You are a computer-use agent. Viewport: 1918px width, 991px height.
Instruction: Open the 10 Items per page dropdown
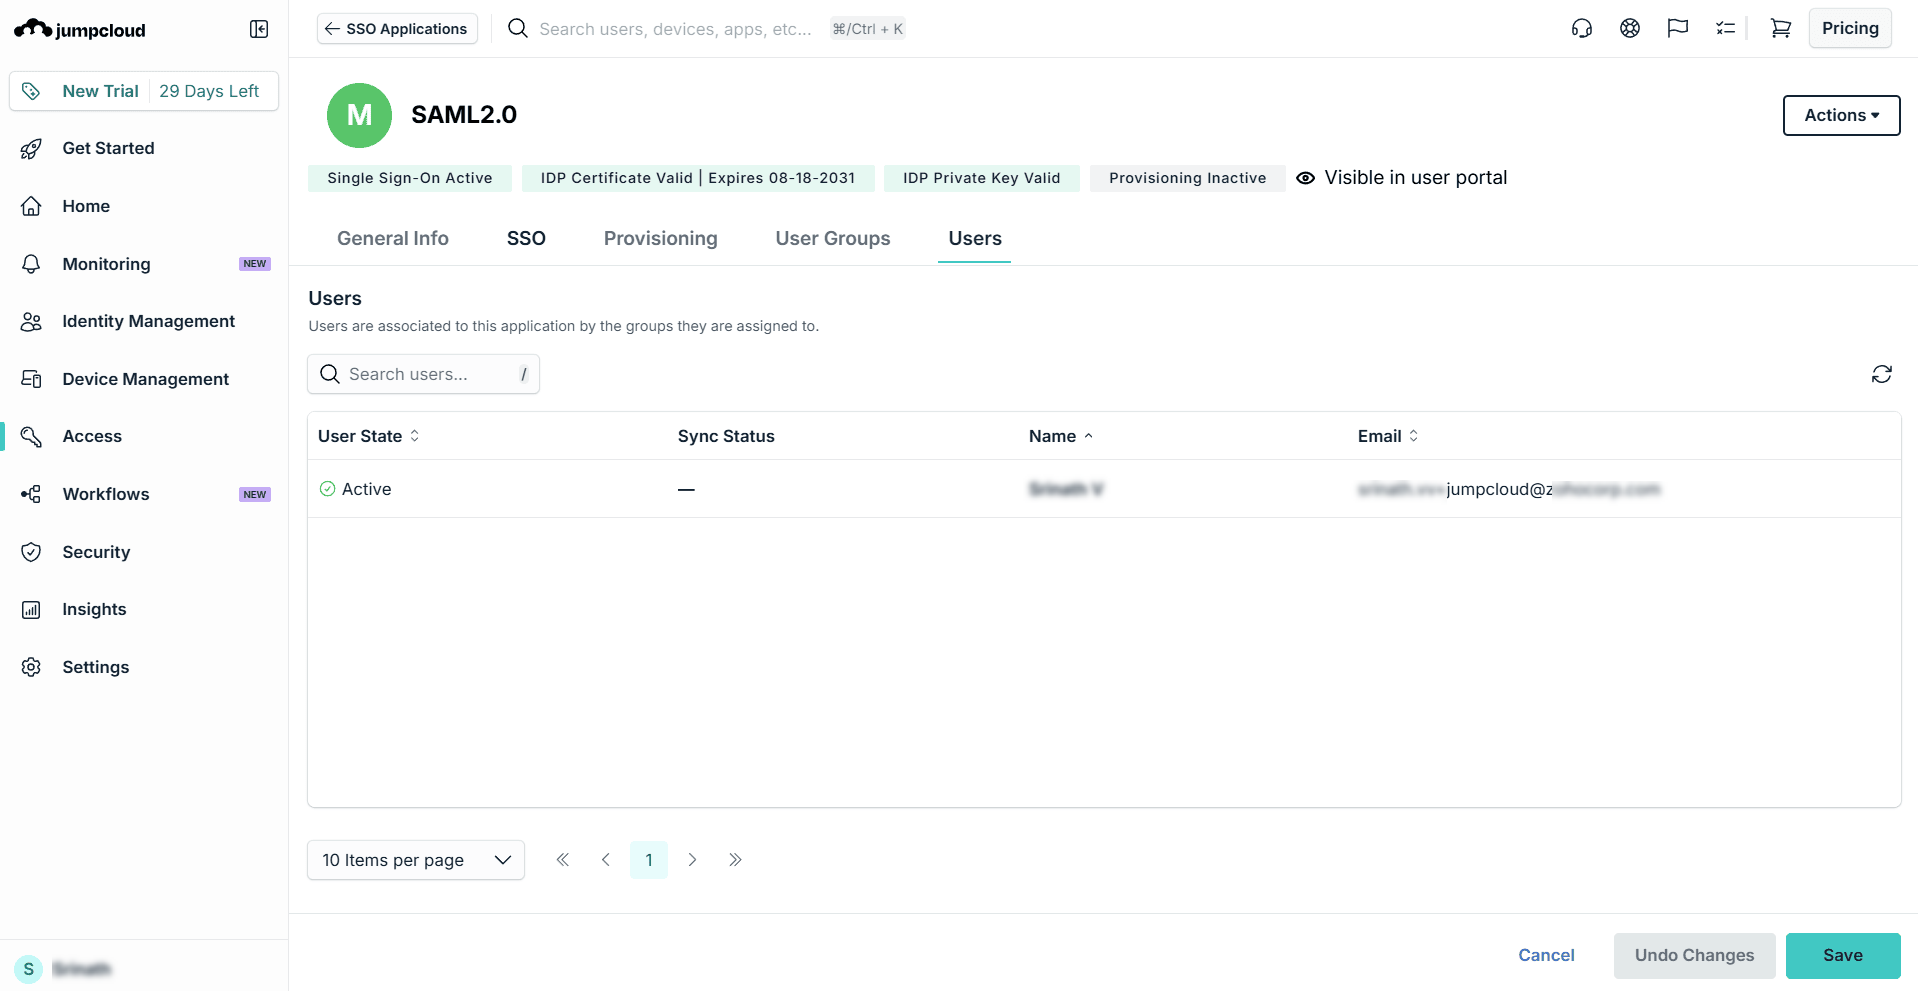(416, 860)
